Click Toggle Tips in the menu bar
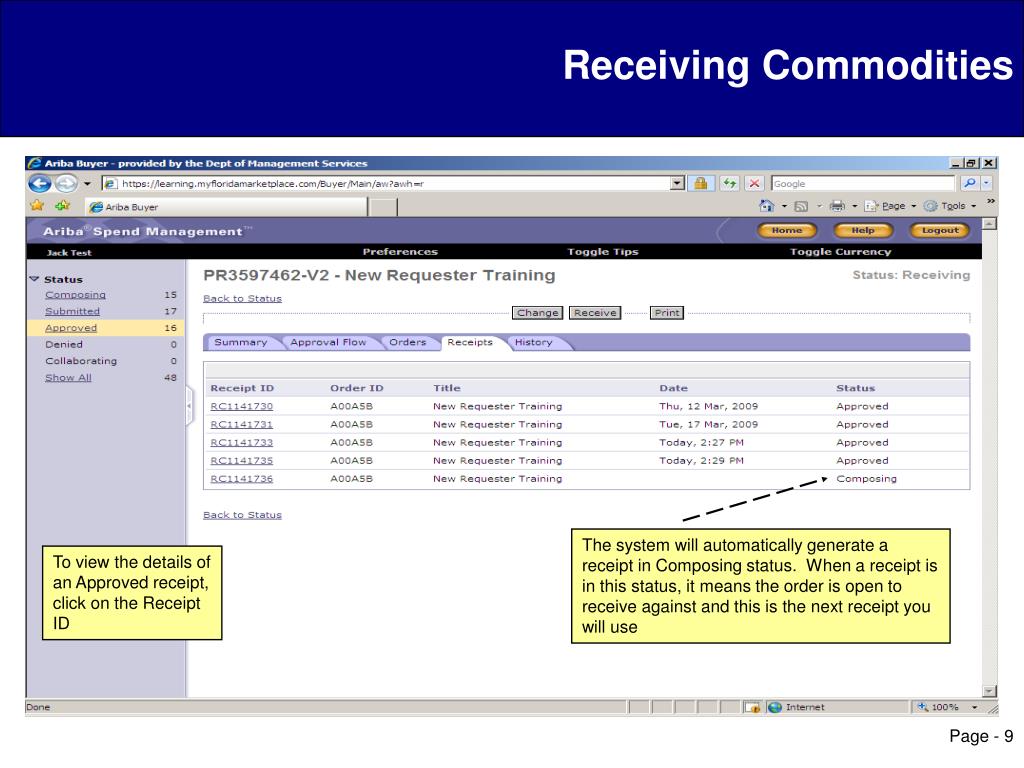The width and height of the screenshot is (1024, 768). (603, 252)
